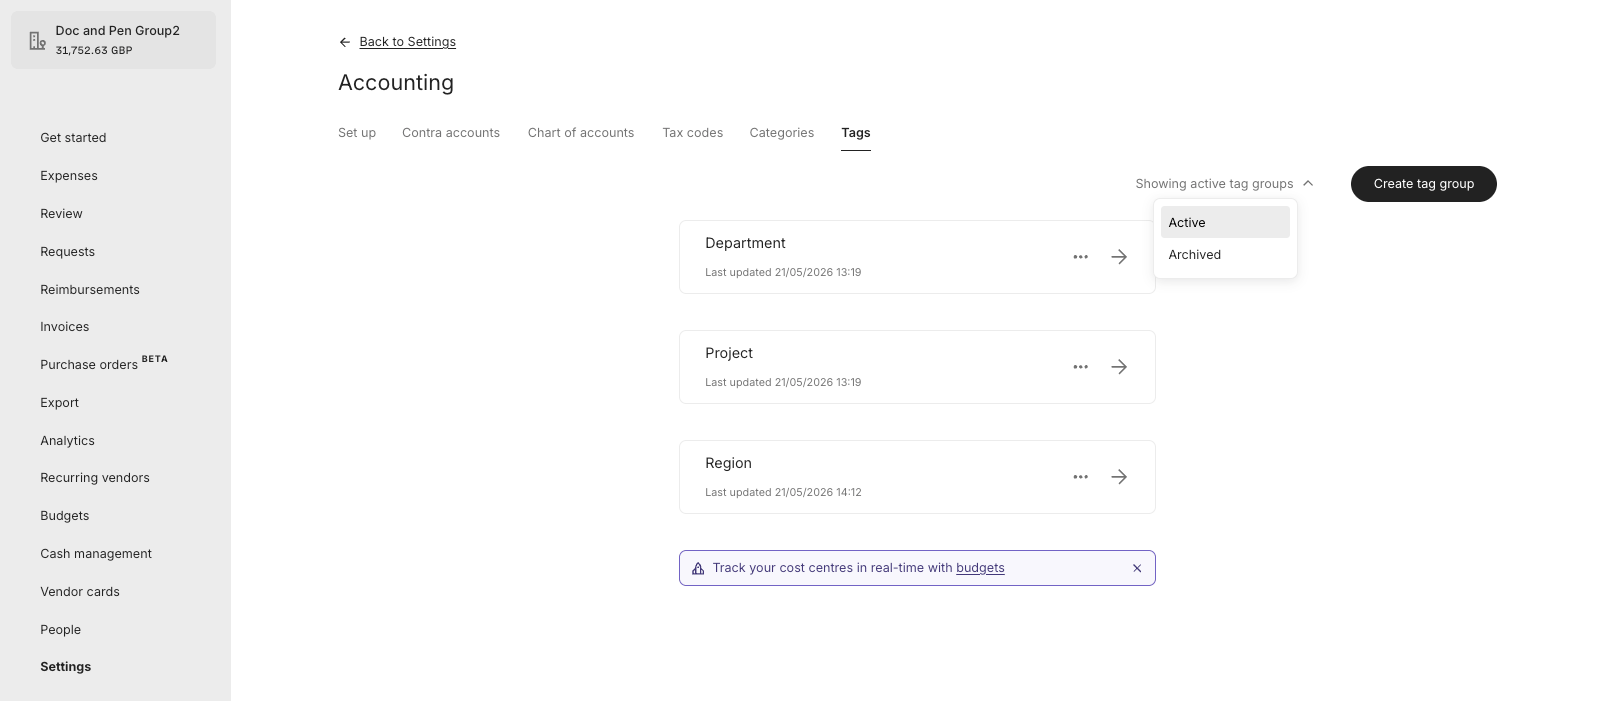This screenshot has width=1600, height=701.
Task: Open Settings in sidebar
Action: coord(65,667)
